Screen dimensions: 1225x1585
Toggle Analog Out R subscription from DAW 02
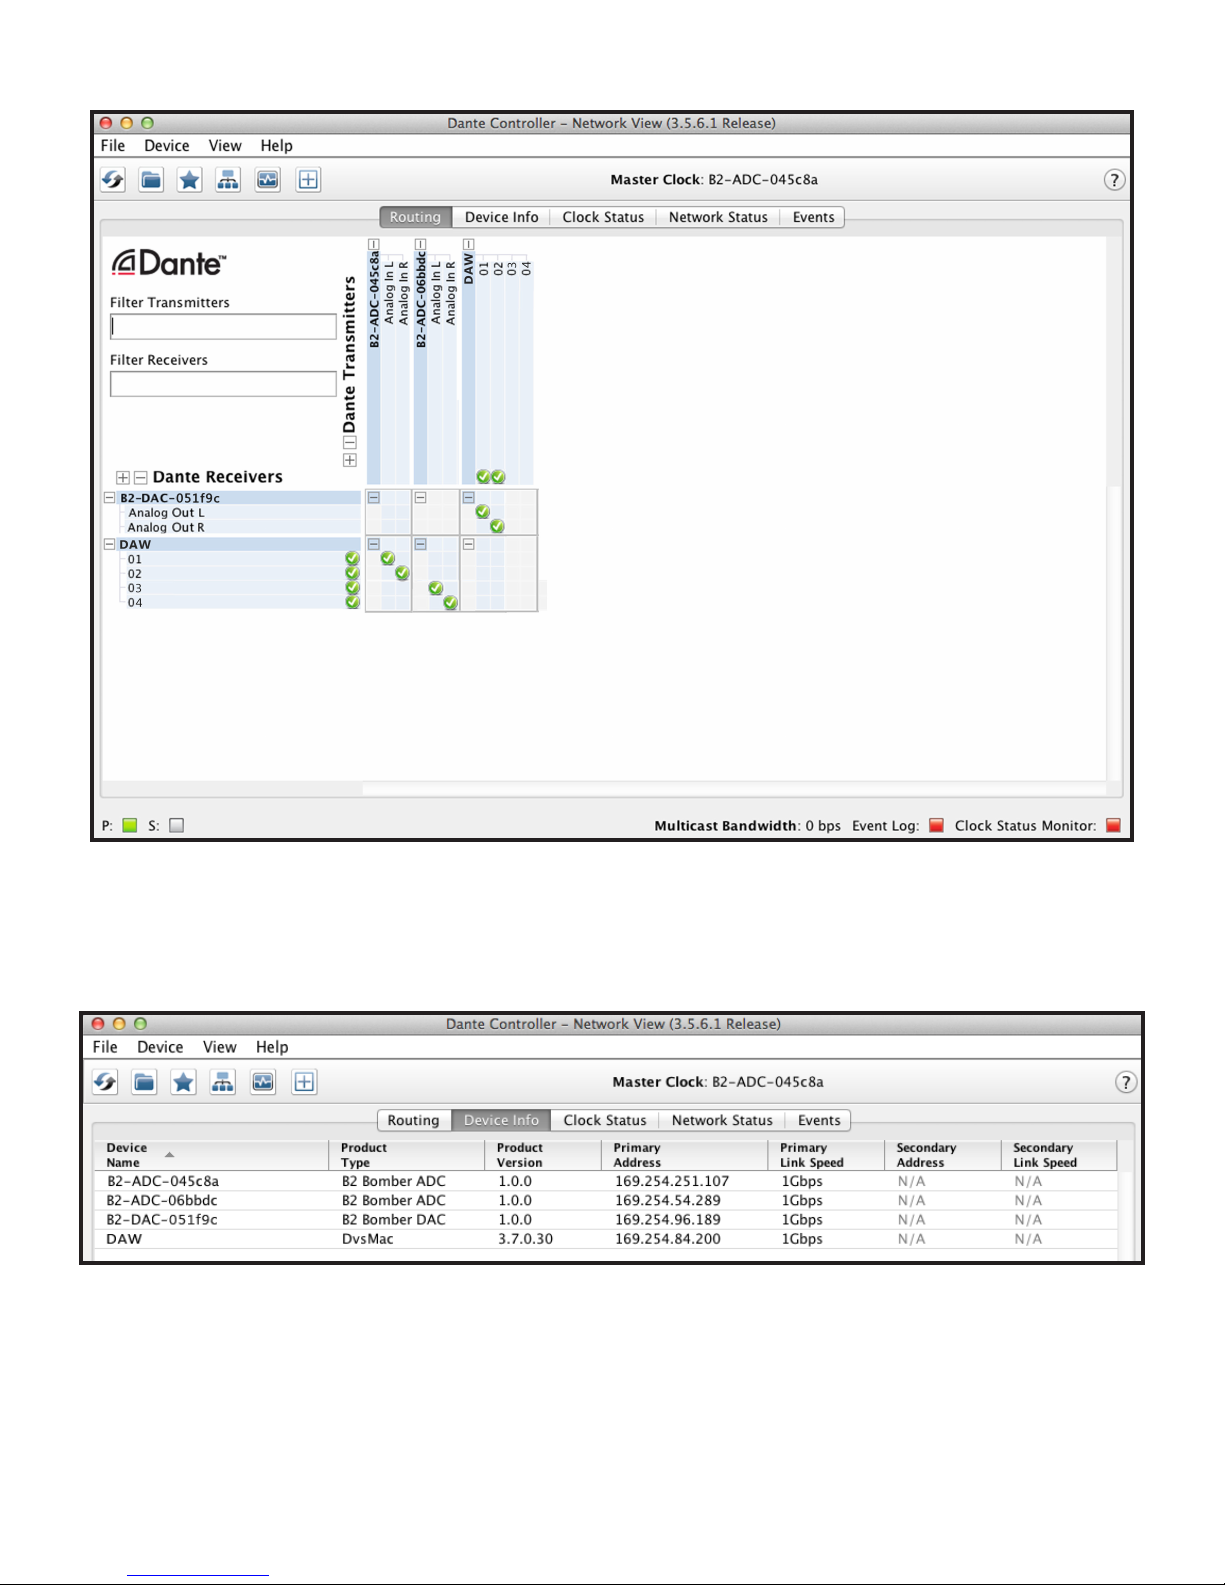point(497,526)
